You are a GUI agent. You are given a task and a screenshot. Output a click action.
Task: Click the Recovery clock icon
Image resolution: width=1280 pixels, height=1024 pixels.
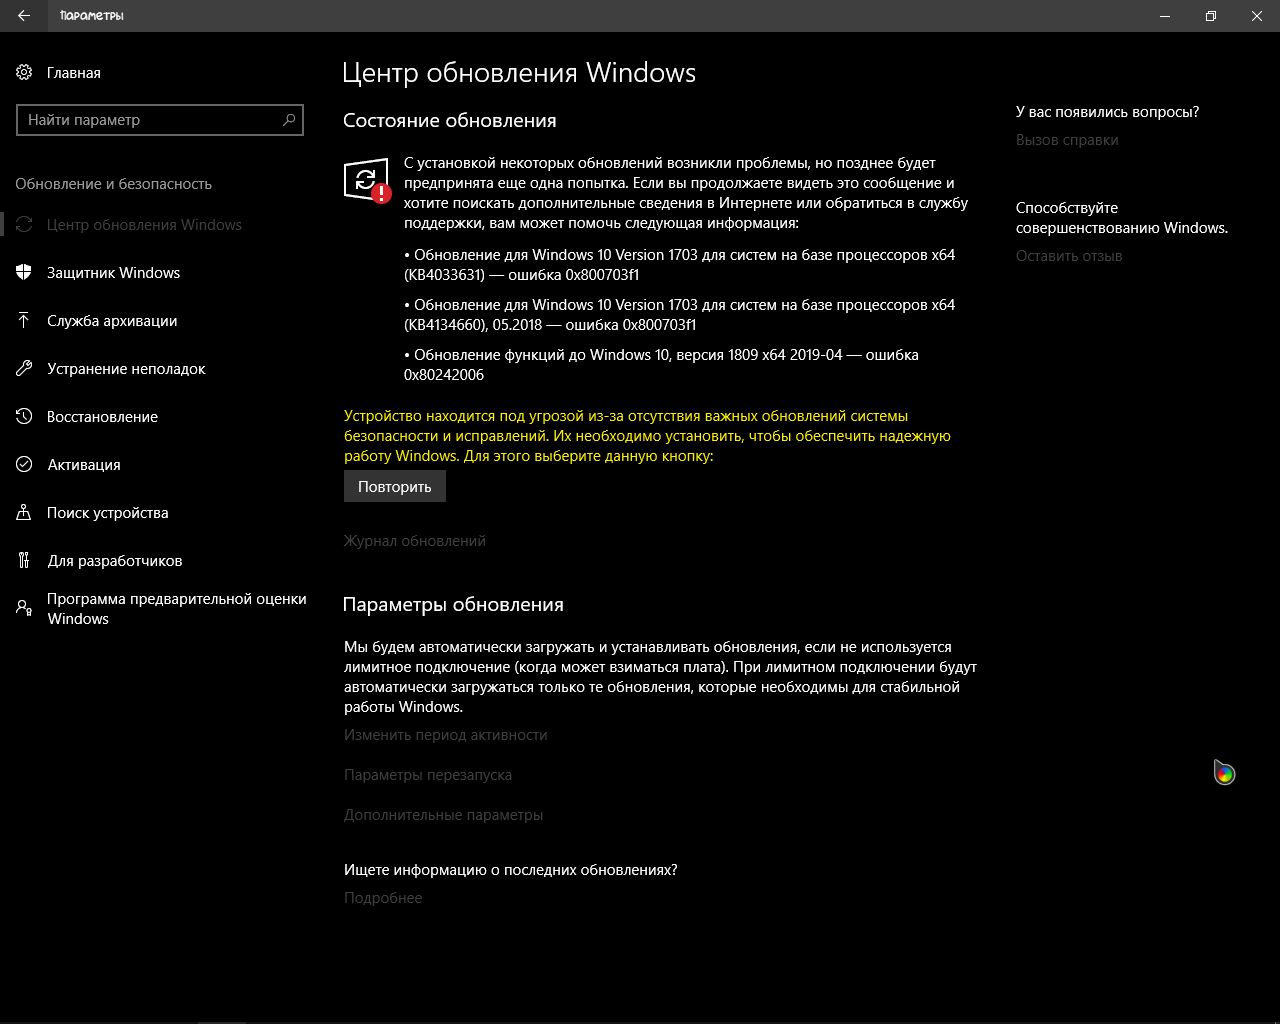(24, 417)
